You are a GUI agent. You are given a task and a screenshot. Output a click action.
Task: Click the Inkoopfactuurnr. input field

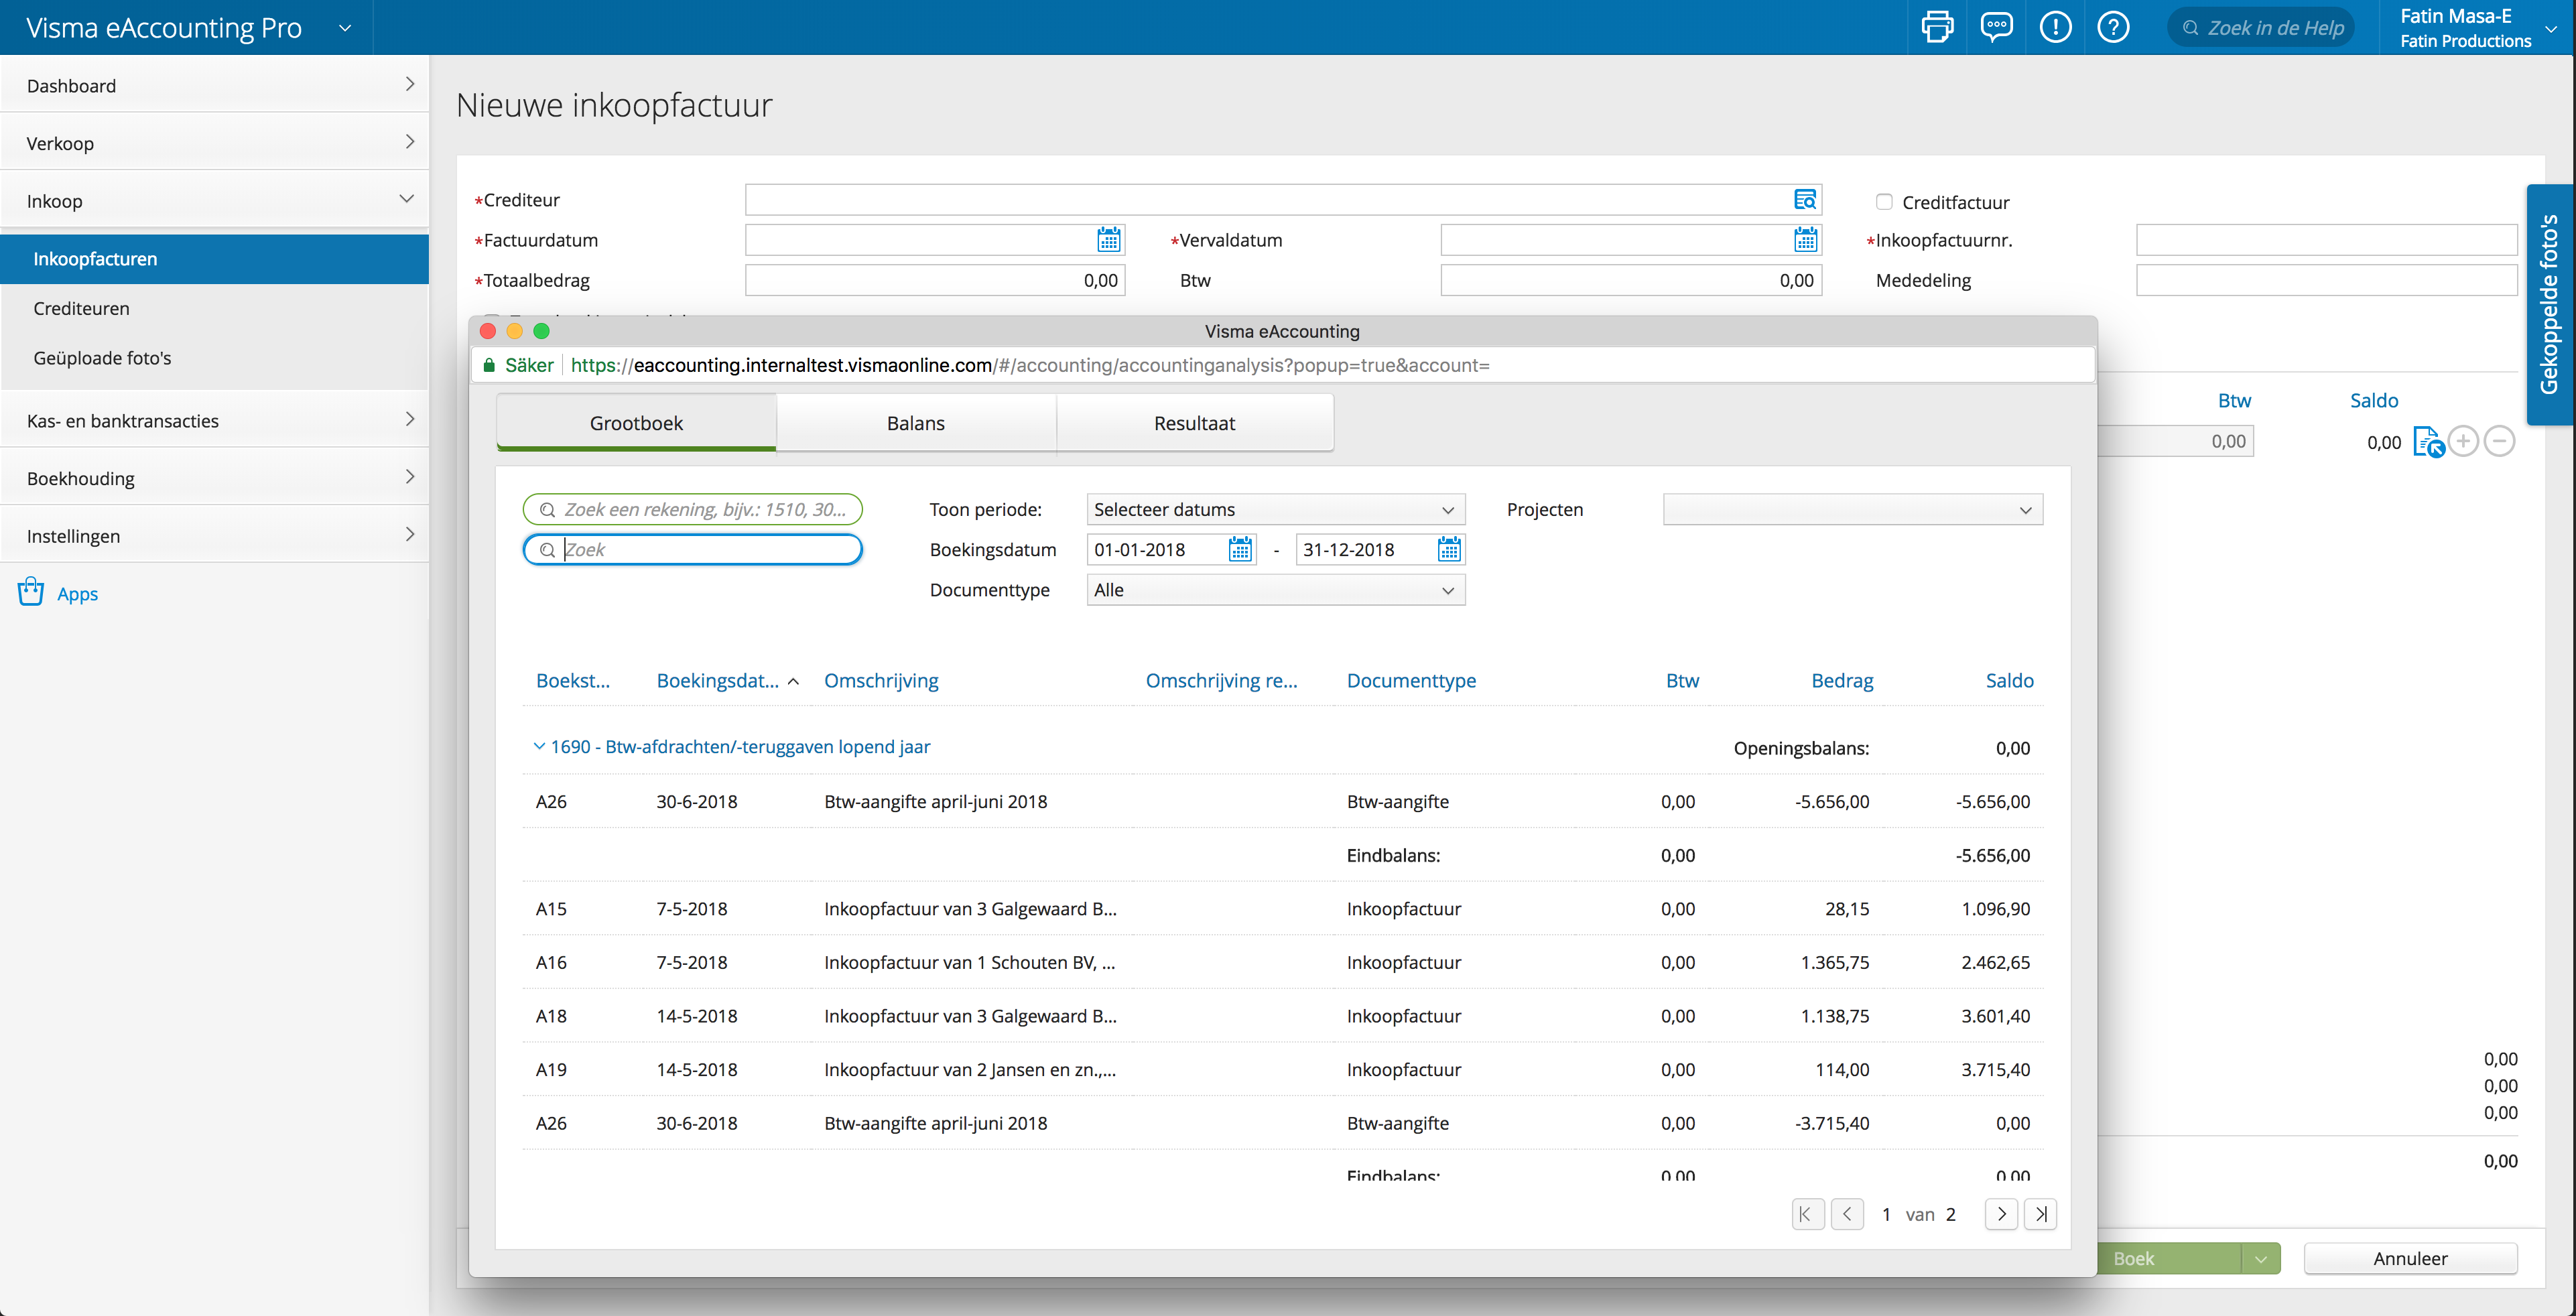[x=2326, y=240]
